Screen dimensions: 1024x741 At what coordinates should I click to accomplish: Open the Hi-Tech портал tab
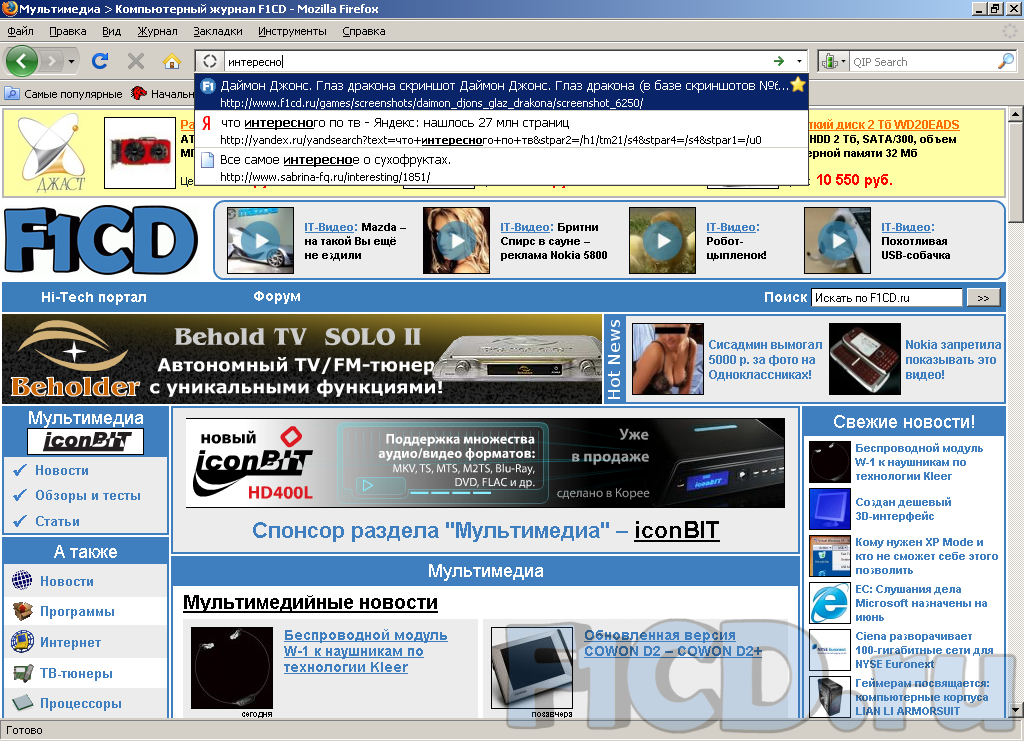(x=93, y=297)
